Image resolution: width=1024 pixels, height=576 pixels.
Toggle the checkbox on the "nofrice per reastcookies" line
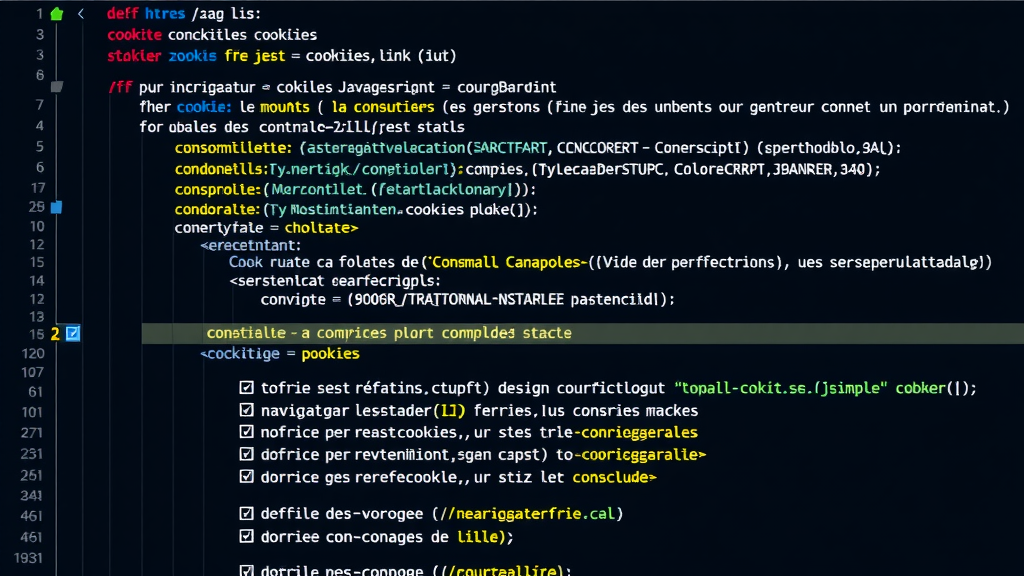point(246,432)
